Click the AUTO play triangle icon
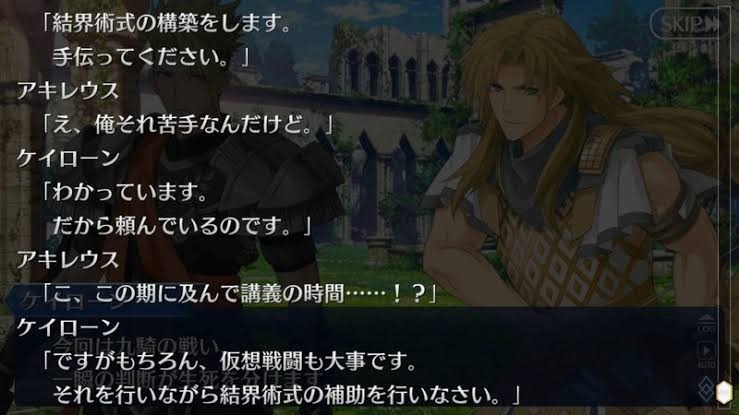The width and height of the screenshot is (739, 415). [706, 351]
